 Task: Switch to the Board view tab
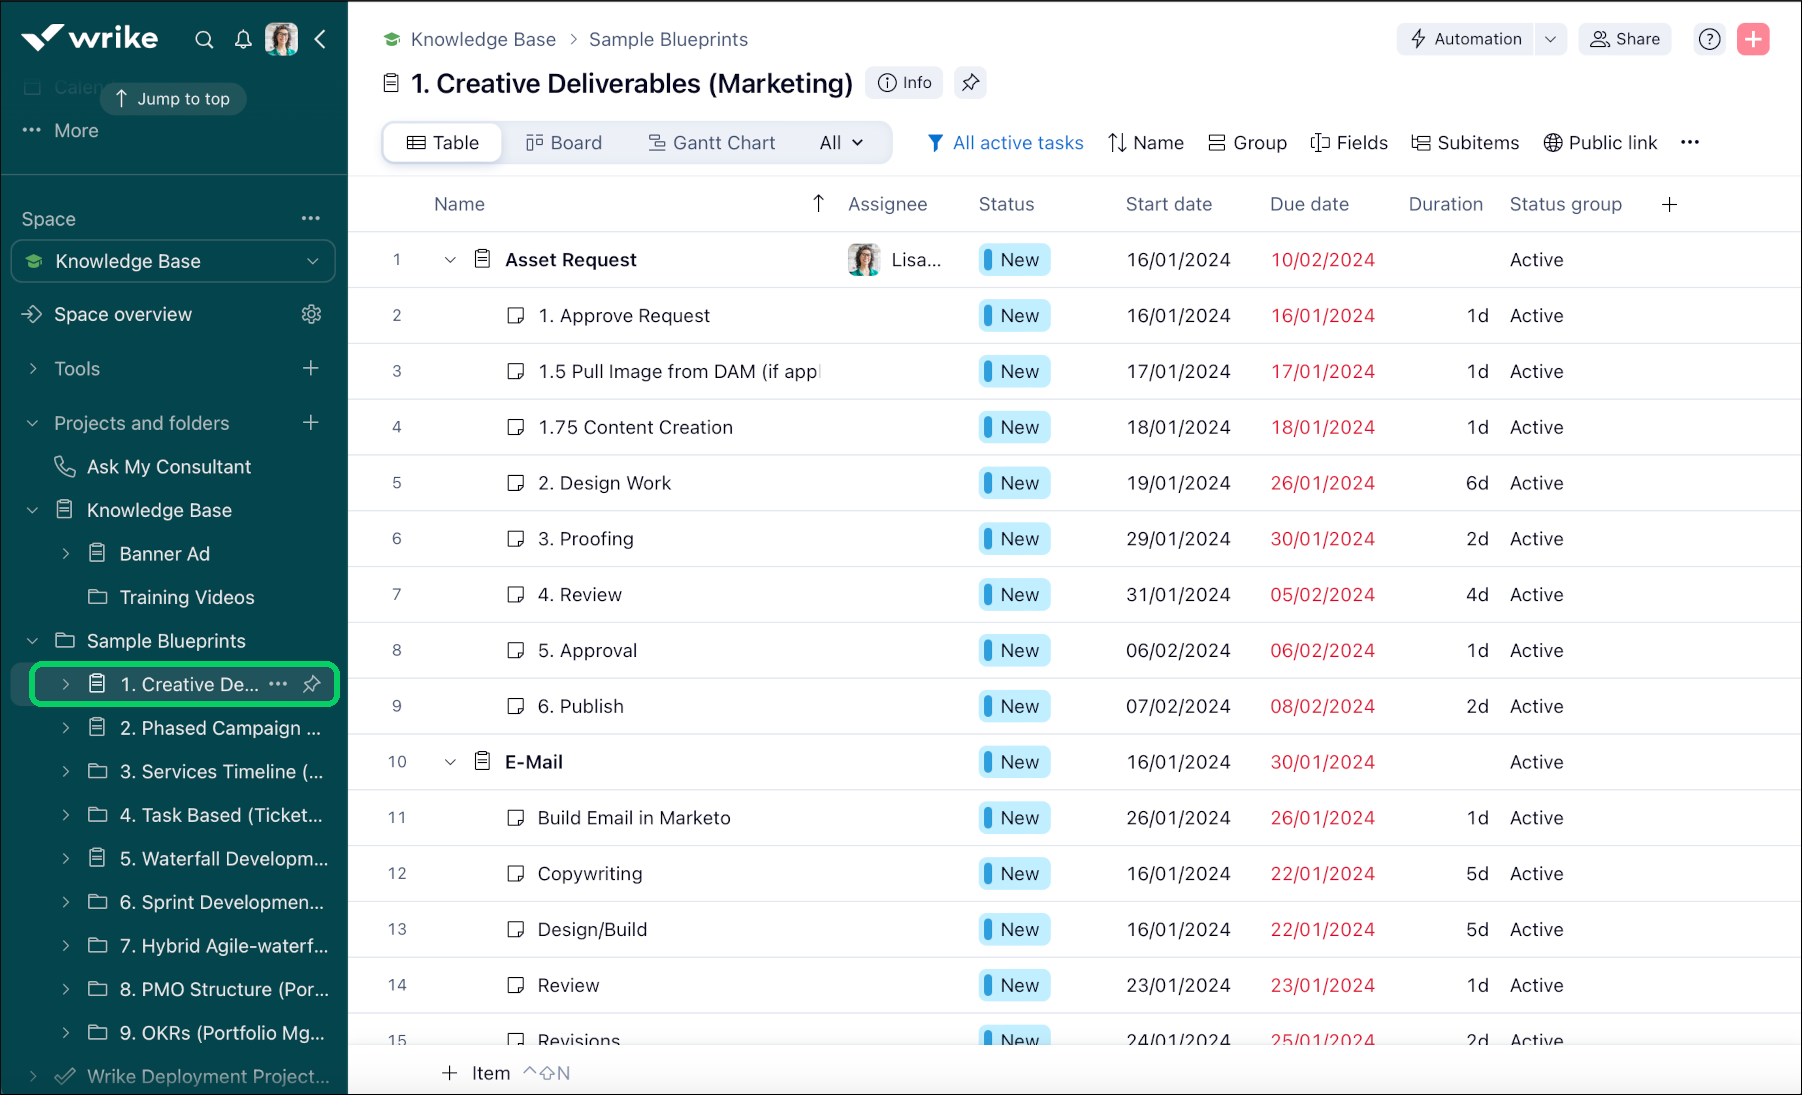564,143
